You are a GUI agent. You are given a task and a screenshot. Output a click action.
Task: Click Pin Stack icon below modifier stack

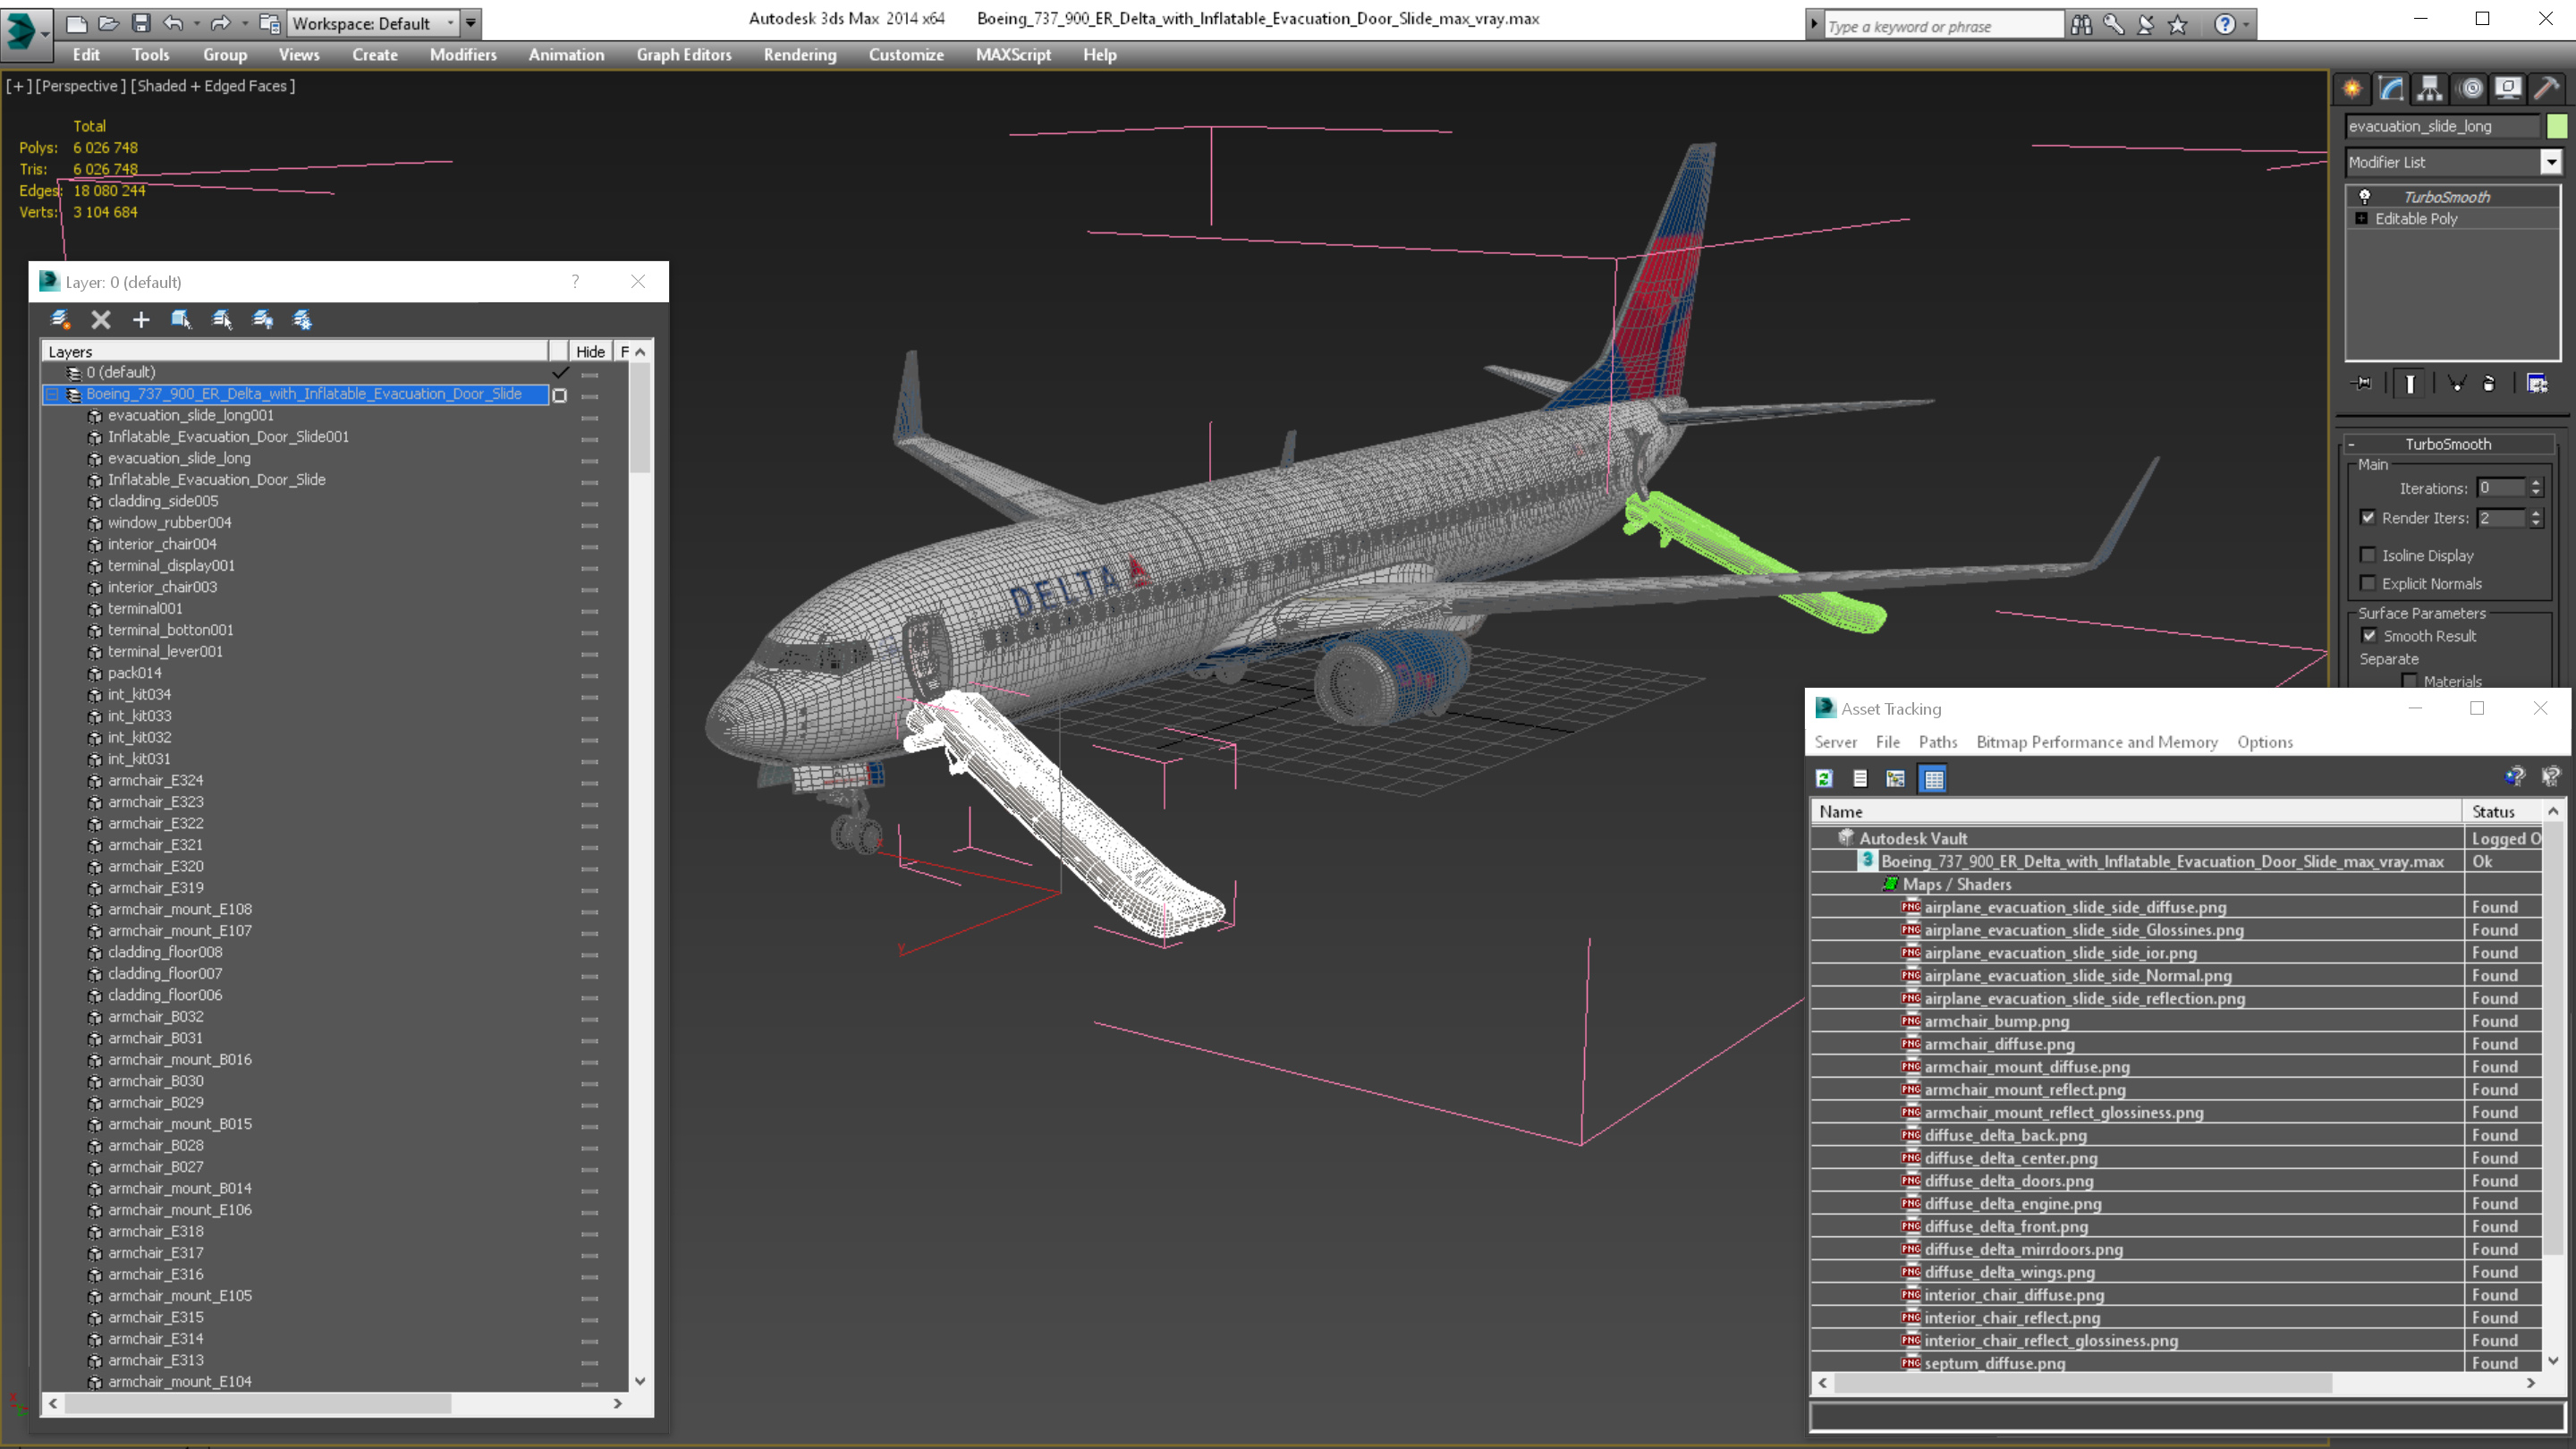click(2363, 384)
